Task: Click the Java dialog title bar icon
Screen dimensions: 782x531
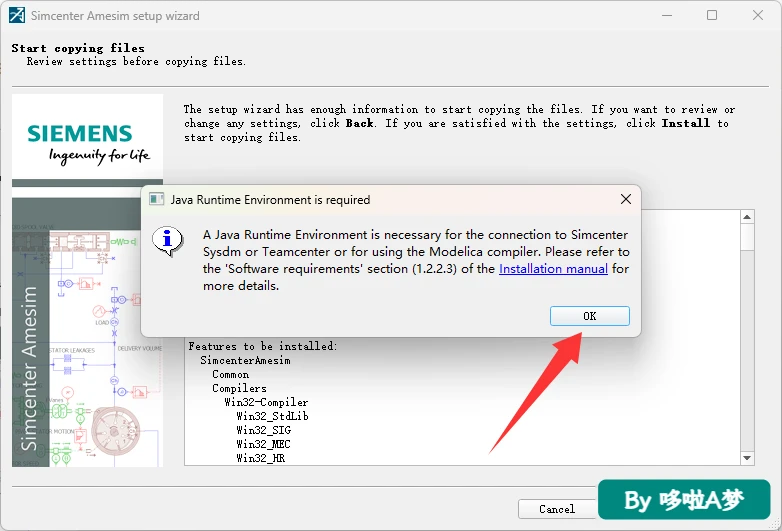Action: pyautogui.click(x=157, y=199)
